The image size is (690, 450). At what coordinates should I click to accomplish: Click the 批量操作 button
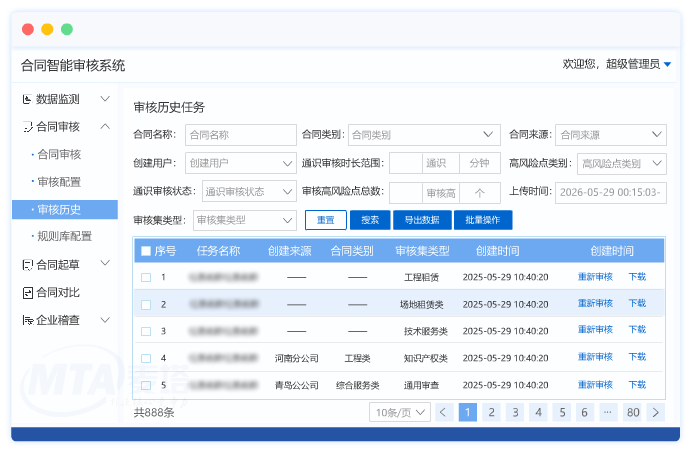click(x=483, y=220)
